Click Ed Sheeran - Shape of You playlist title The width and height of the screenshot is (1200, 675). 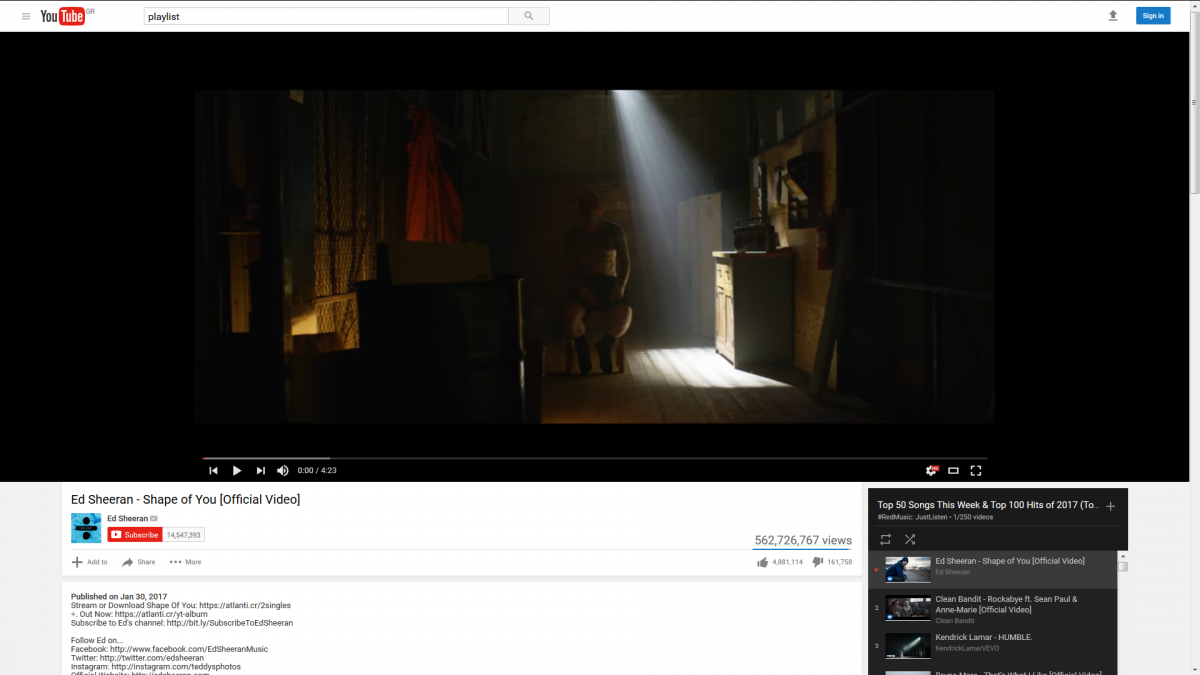coord(1010,561)
